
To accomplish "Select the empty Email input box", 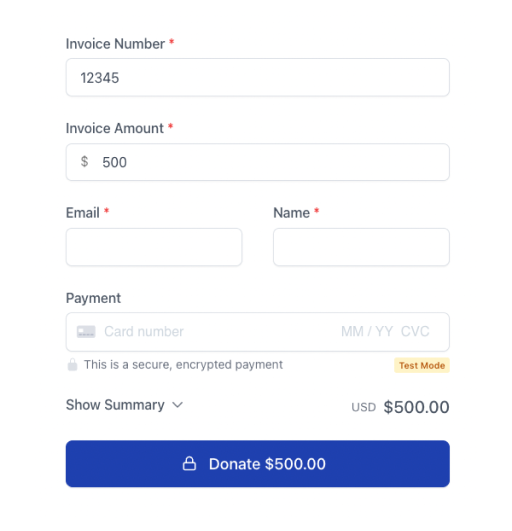I will [x=154, y=247].
